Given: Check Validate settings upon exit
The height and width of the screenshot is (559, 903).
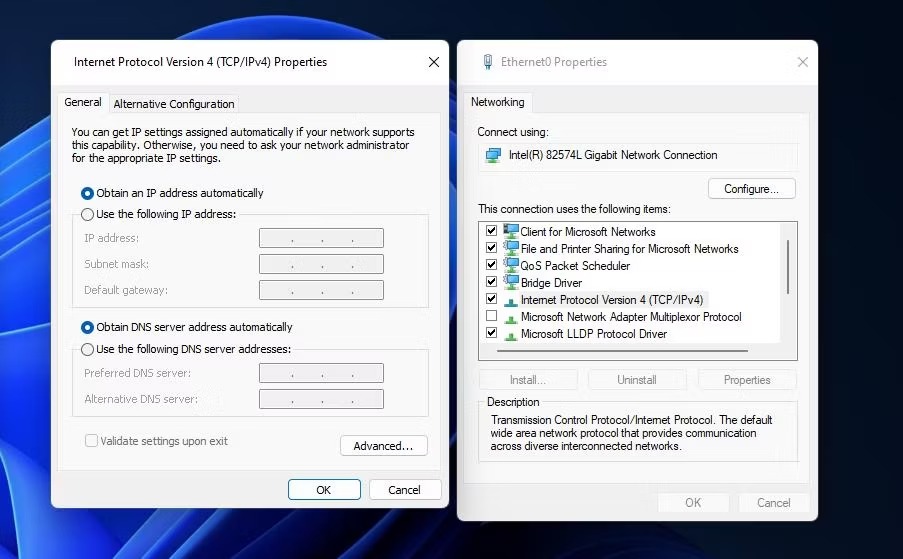Looking at the screenshot, I should tap(91, 441).
